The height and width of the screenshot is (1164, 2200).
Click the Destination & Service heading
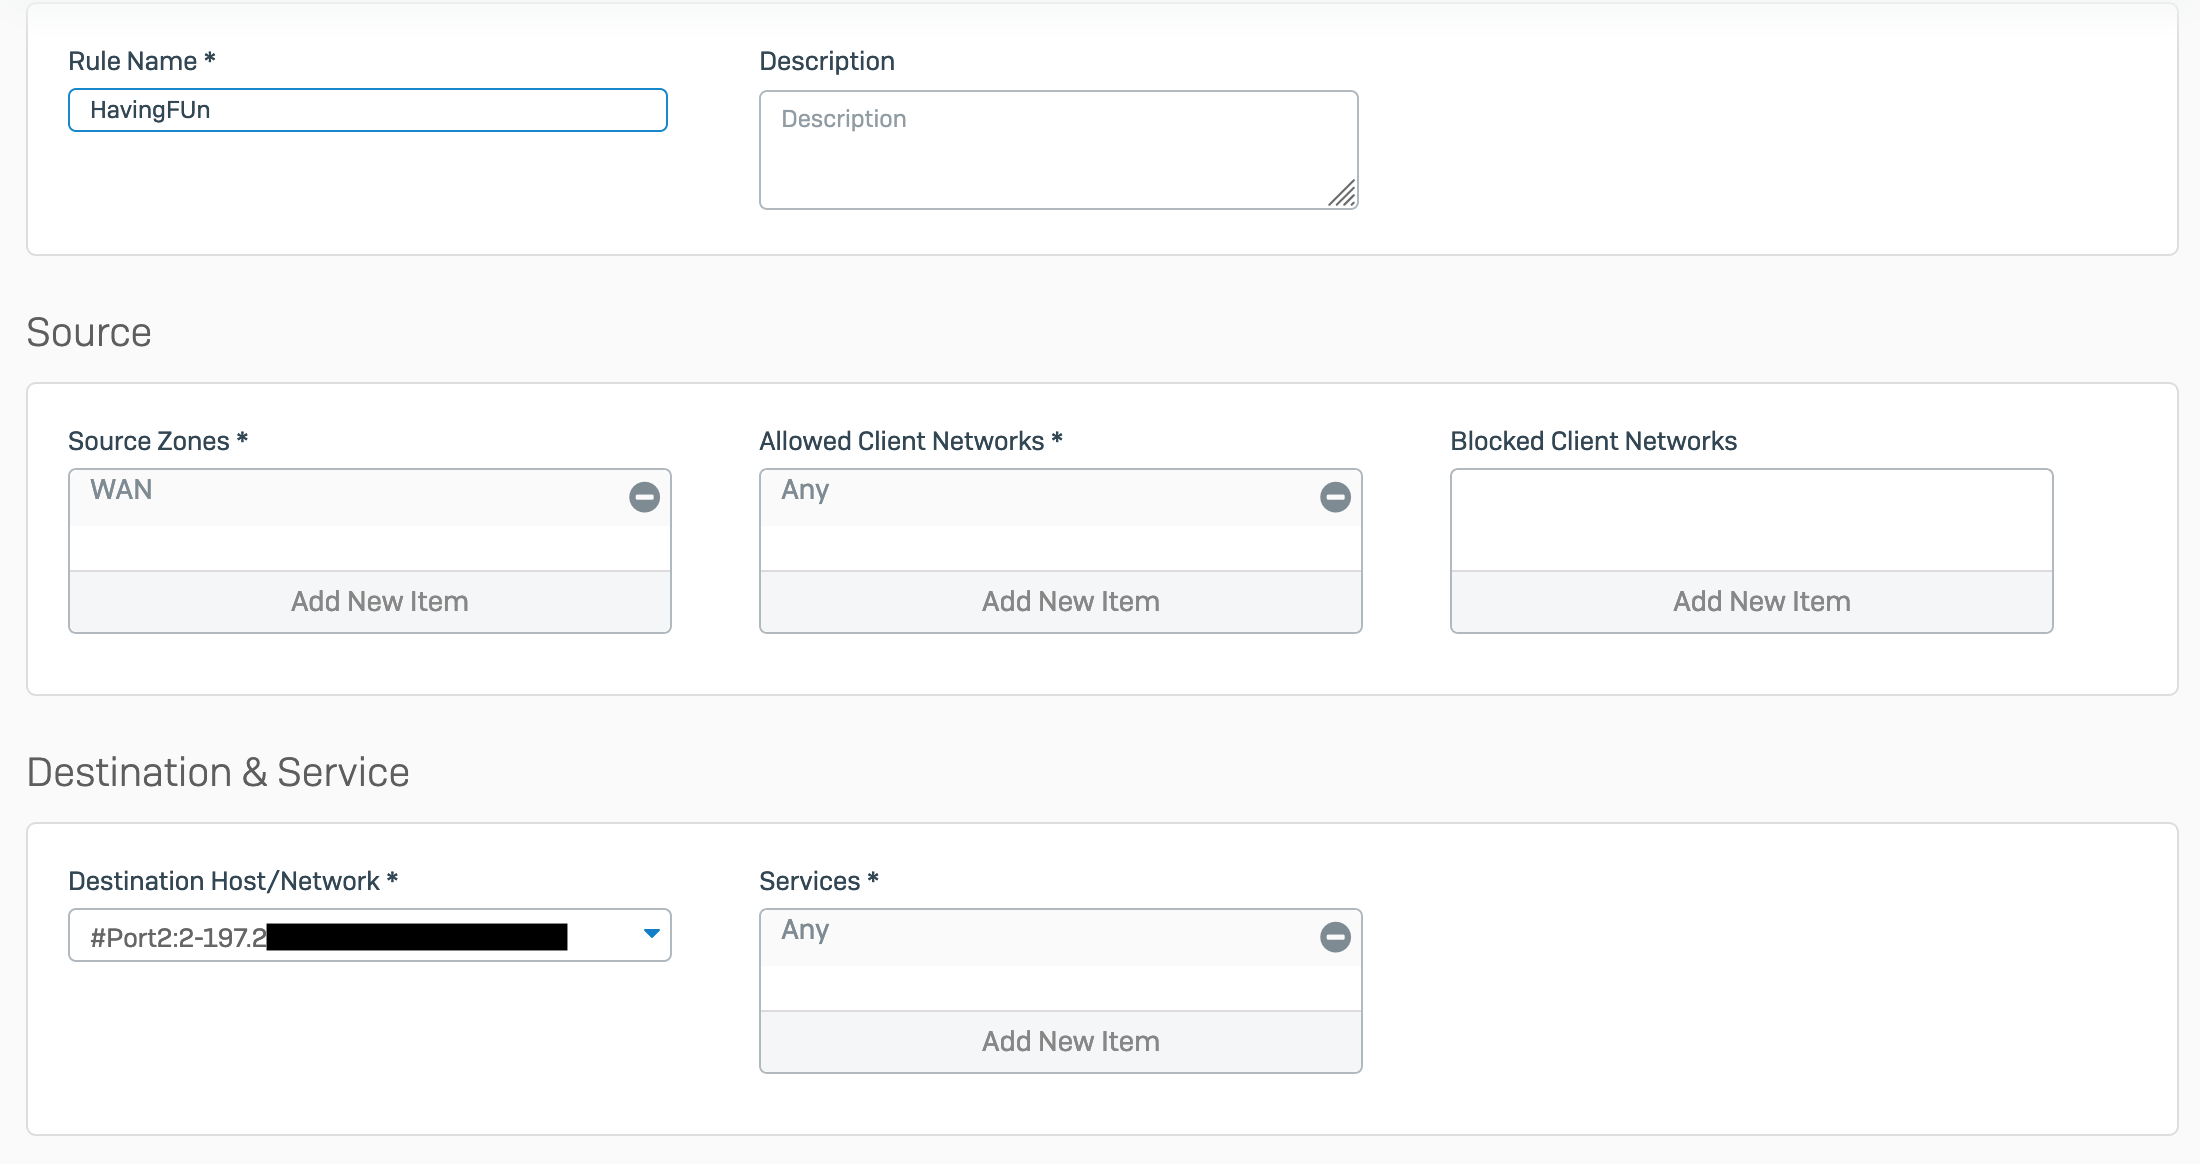[x=218, y=773]
